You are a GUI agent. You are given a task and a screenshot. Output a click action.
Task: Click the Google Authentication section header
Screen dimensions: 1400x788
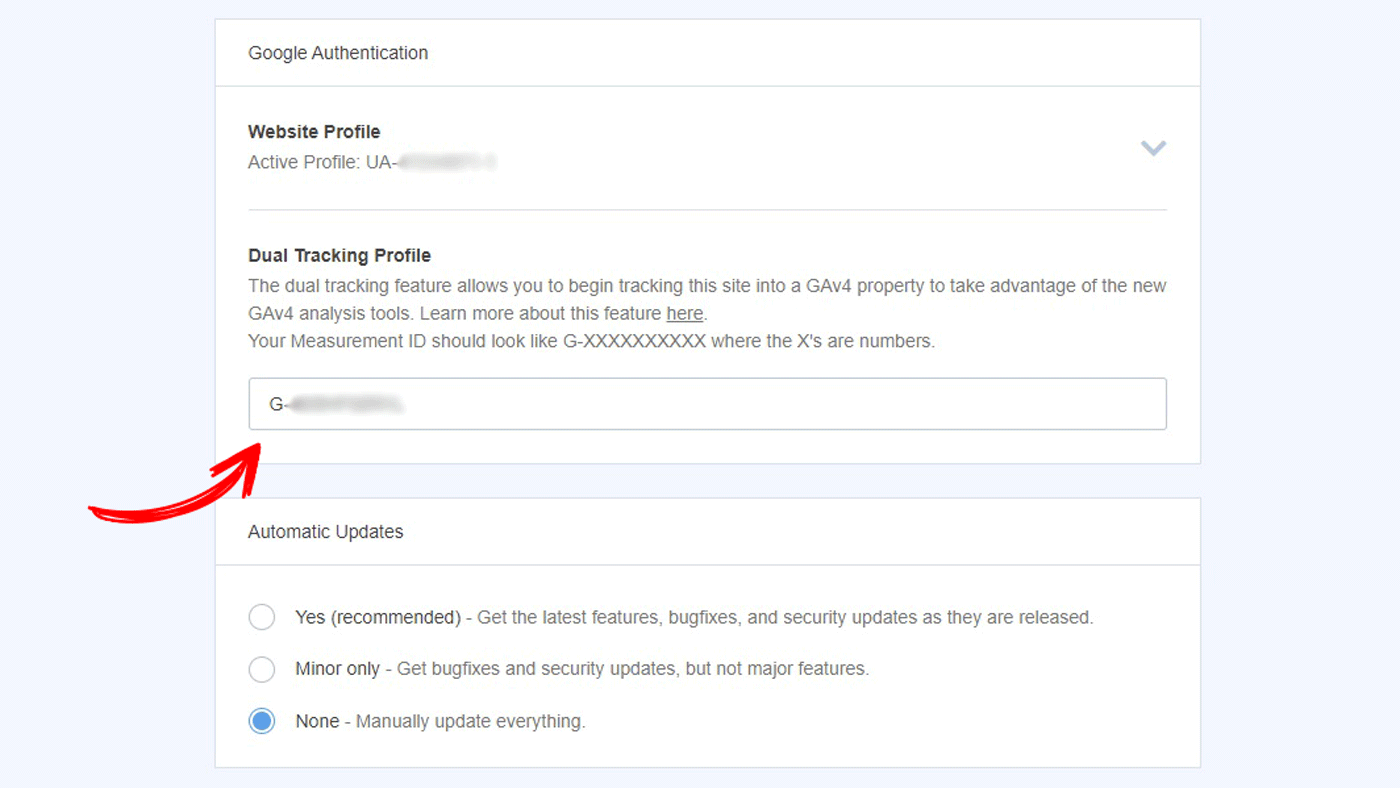coord(338,53)
